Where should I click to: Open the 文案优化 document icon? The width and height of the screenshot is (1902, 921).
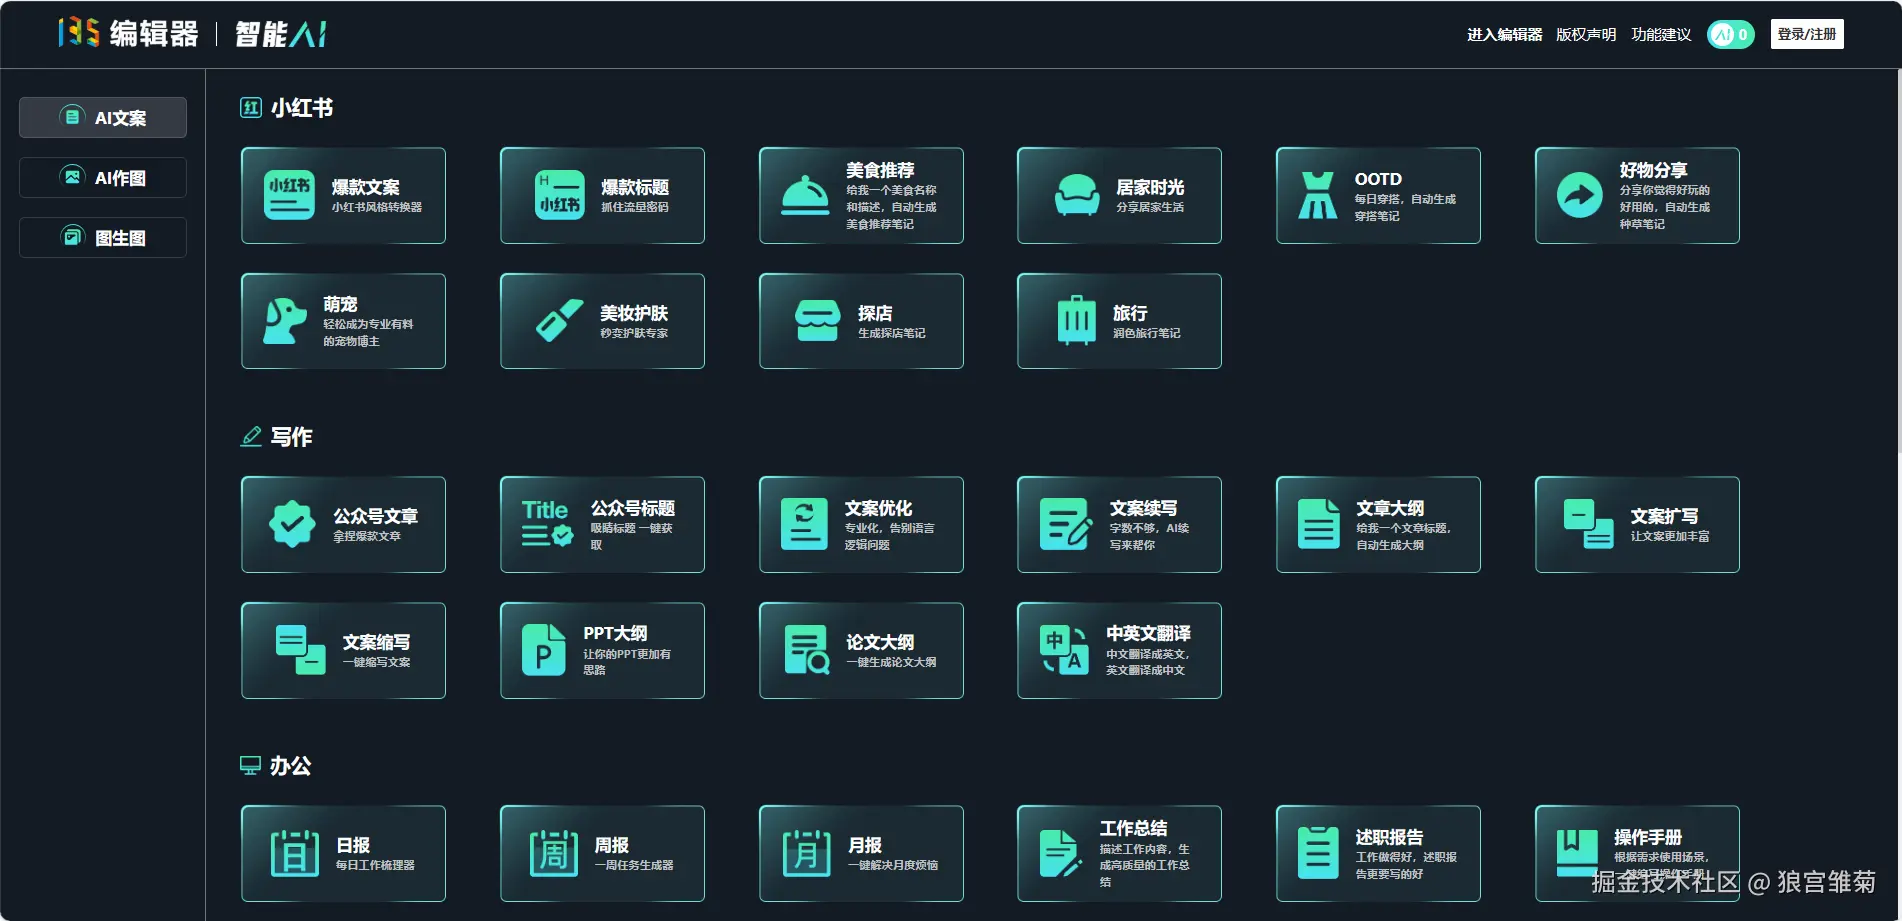805,524
